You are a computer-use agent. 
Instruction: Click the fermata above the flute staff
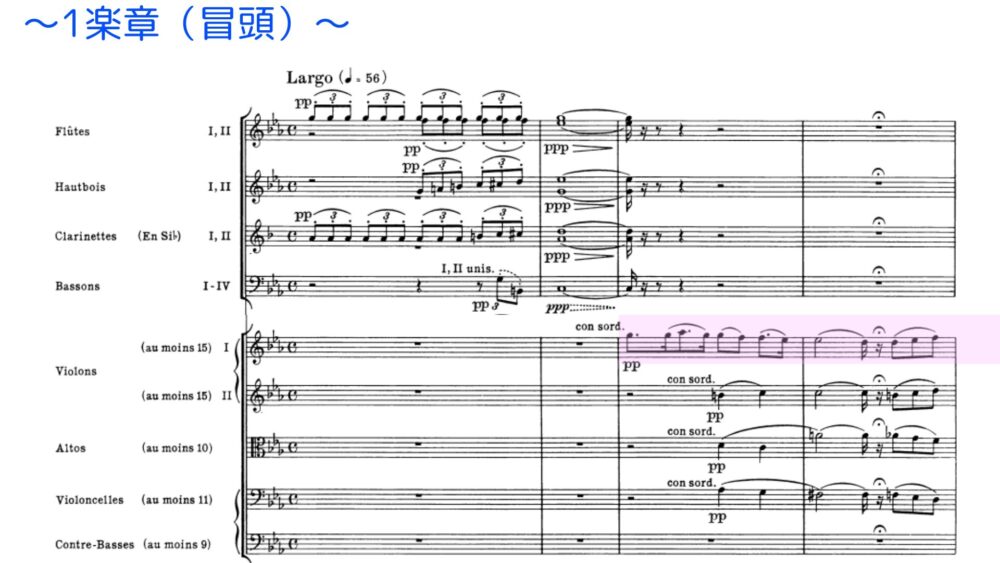[x=879, y=116]
